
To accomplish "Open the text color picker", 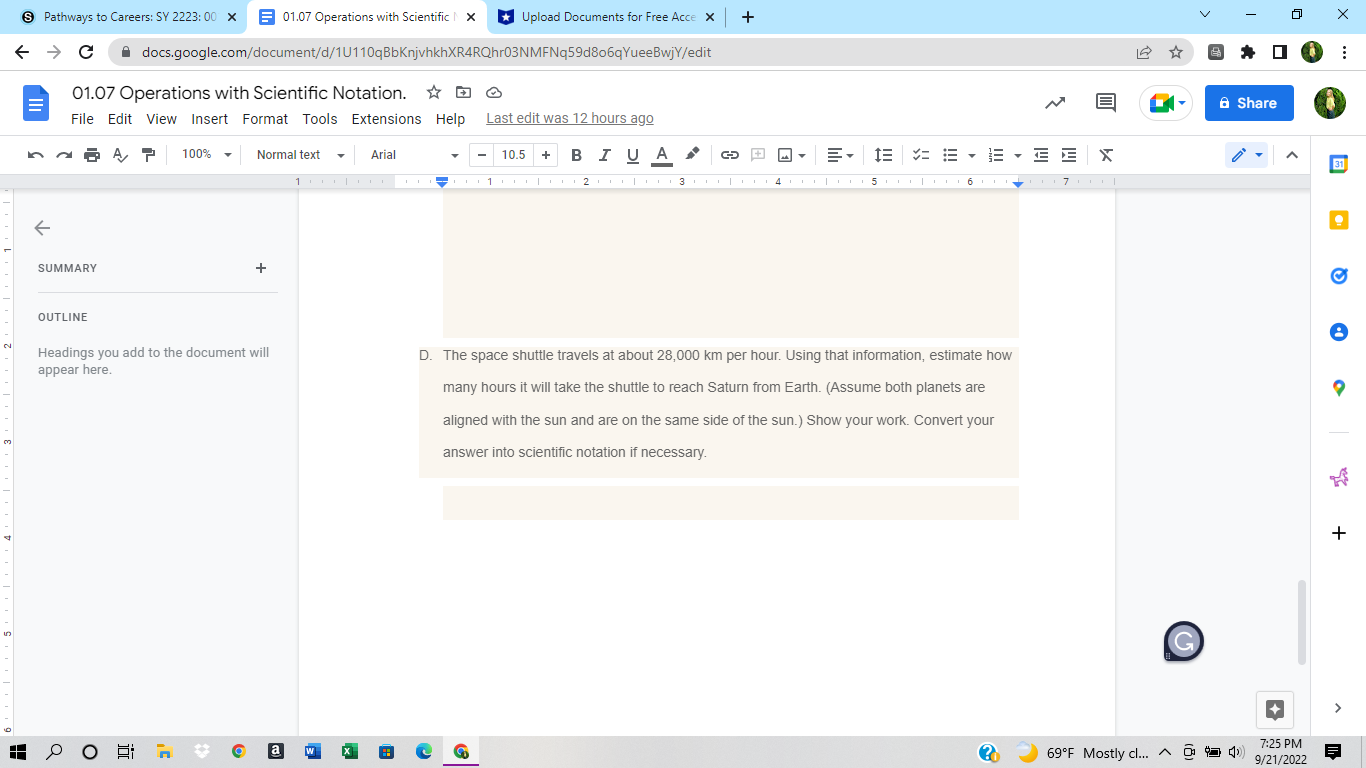I will 661,155.
